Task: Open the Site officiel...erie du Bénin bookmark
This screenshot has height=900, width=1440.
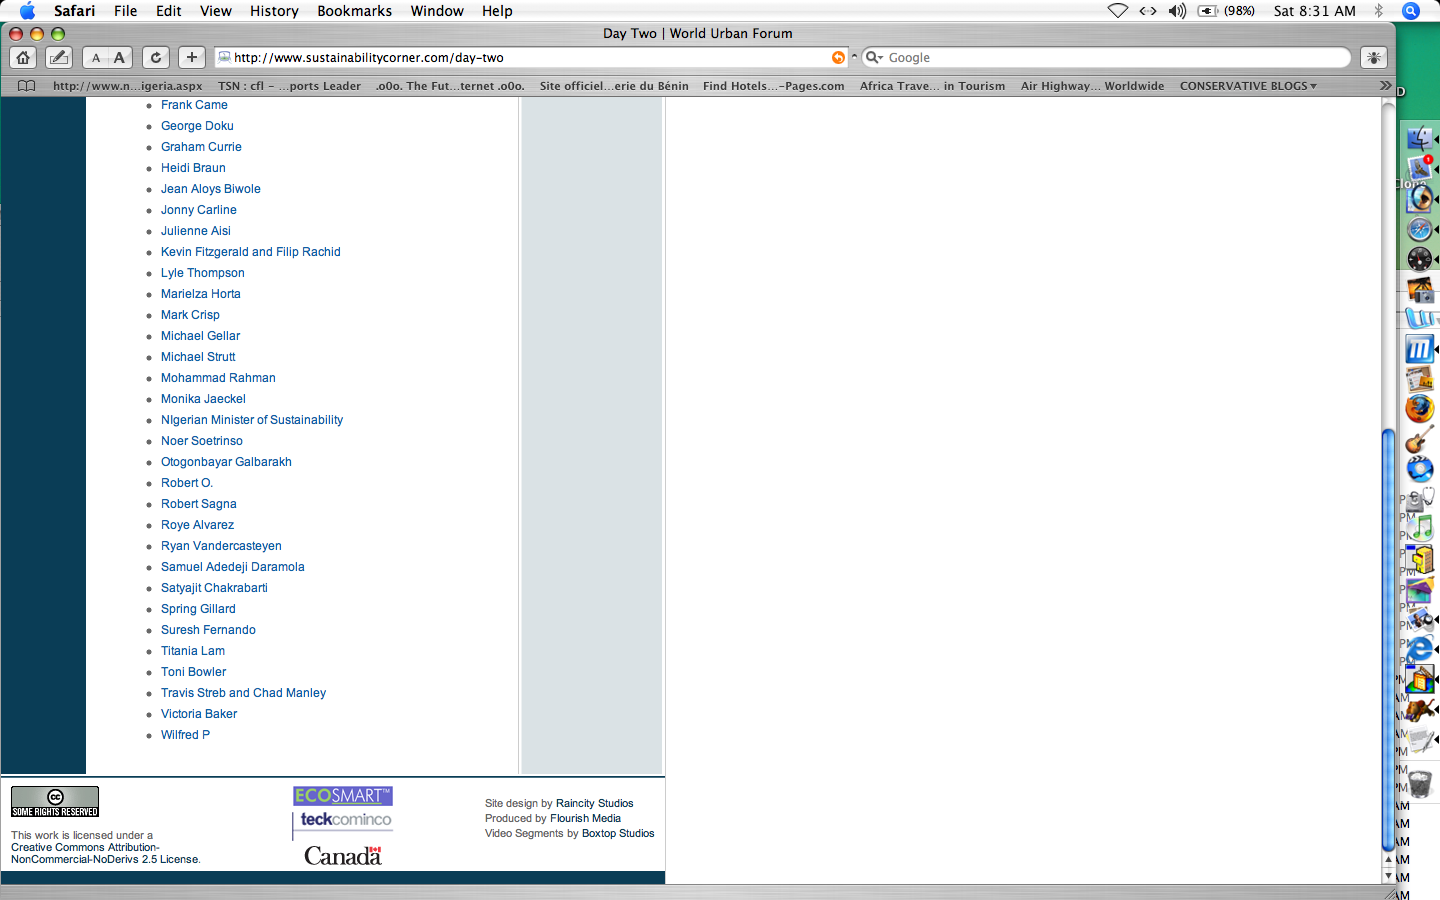Action: pos(614,86)
